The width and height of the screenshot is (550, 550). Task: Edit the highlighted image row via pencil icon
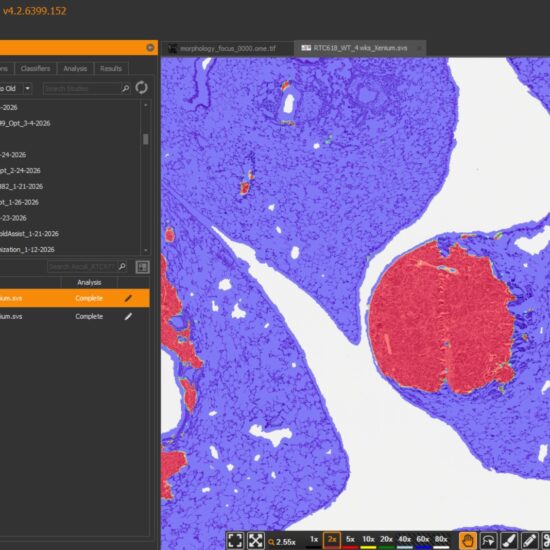pos(128,298)
